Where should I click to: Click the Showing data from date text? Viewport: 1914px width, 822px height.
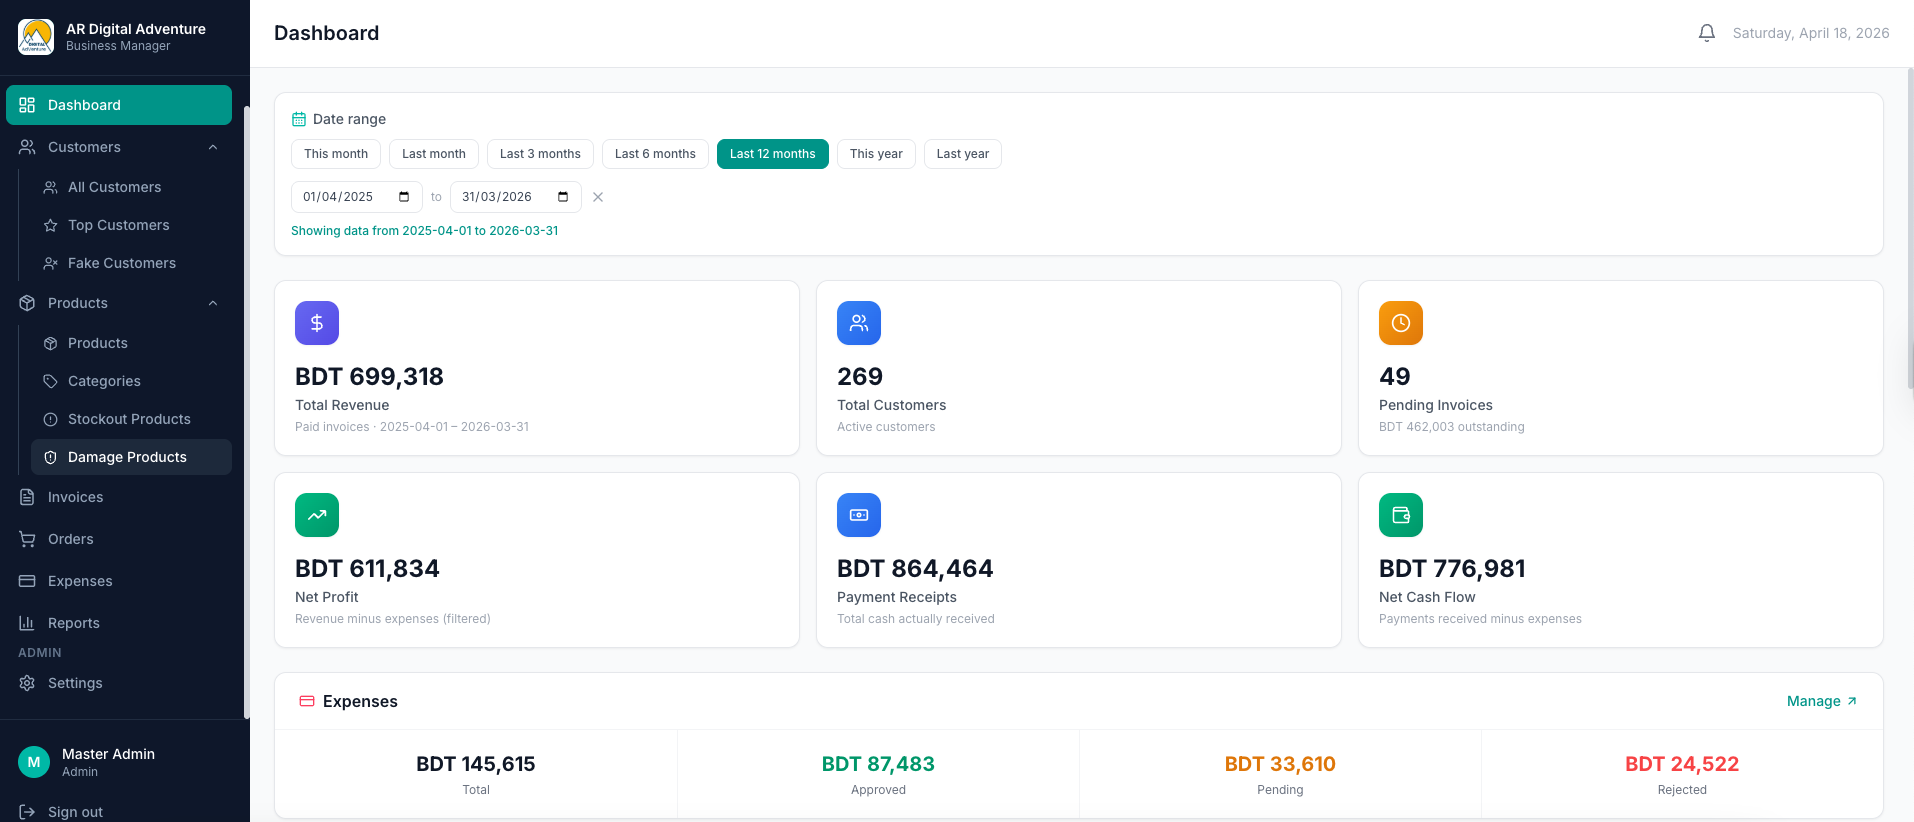coord(425,231)
